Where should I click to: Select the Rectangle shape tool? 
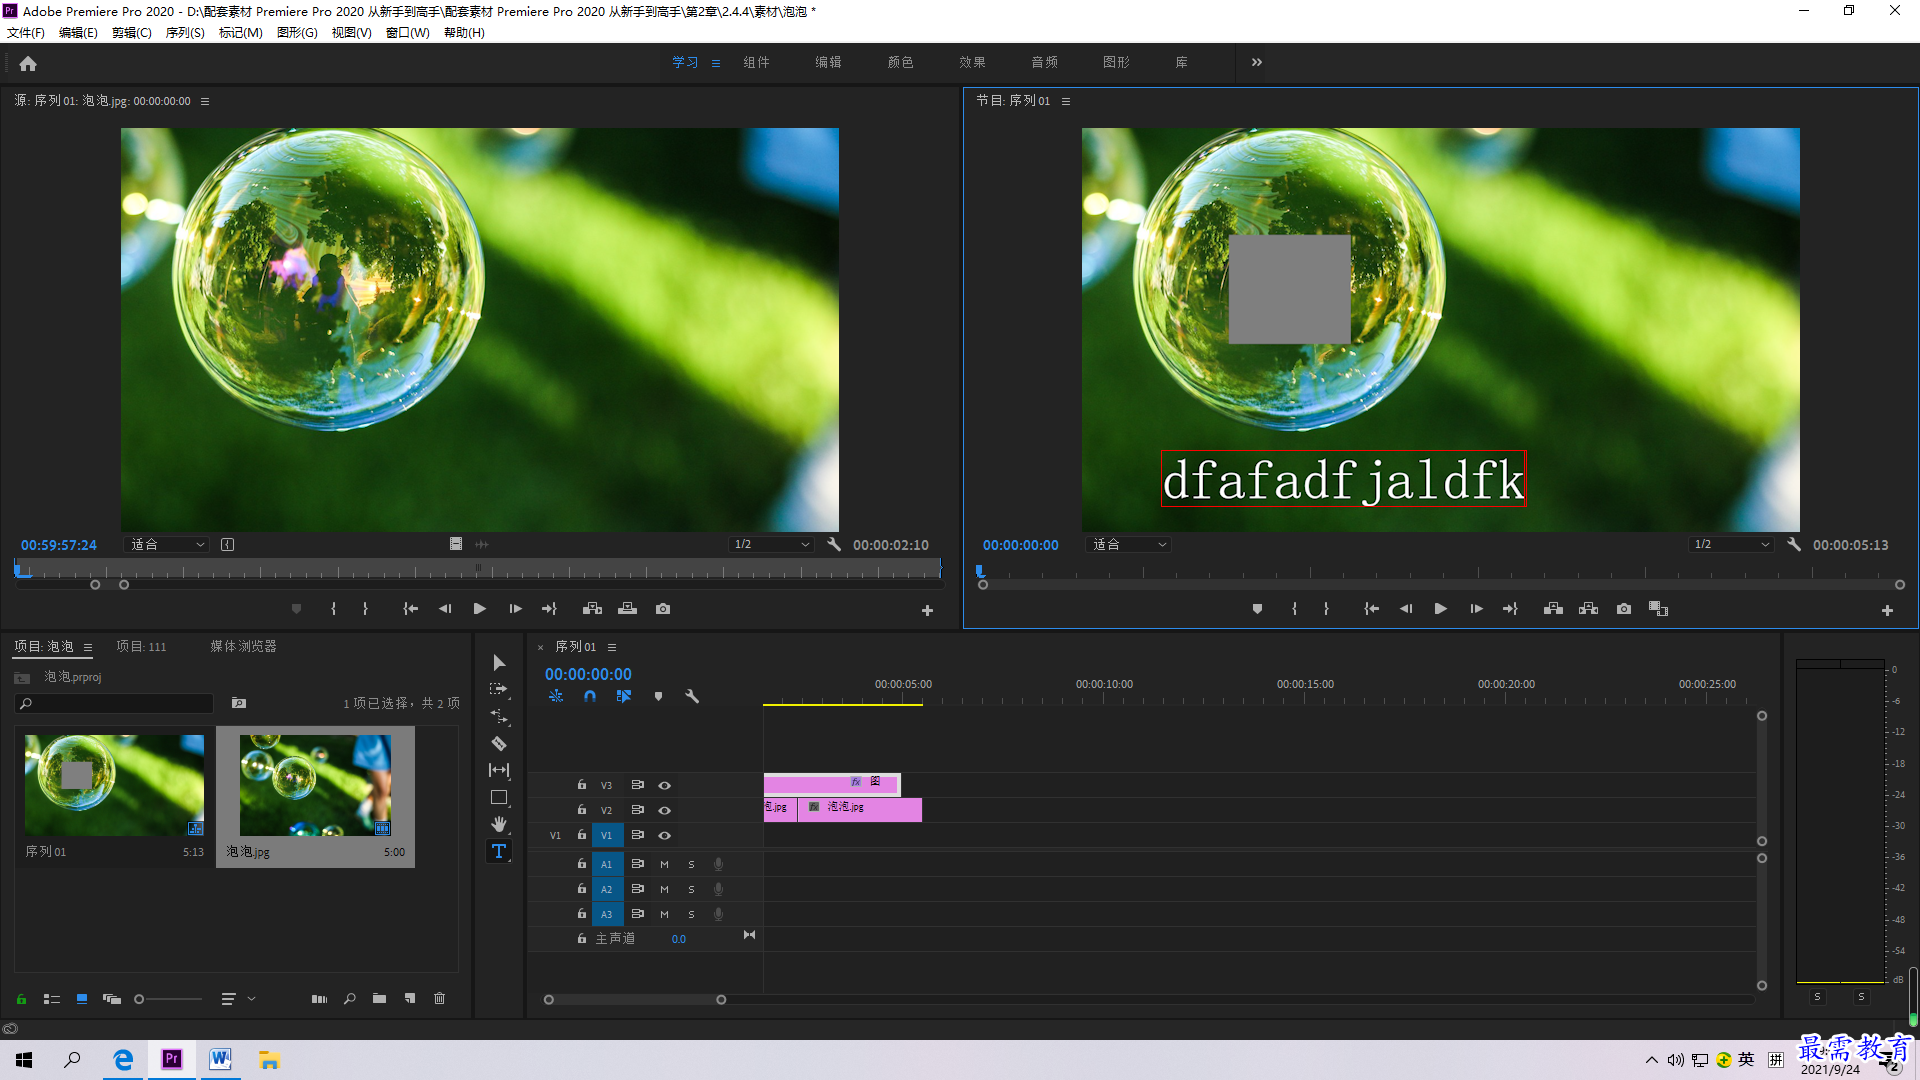click(x=499, y=797)
